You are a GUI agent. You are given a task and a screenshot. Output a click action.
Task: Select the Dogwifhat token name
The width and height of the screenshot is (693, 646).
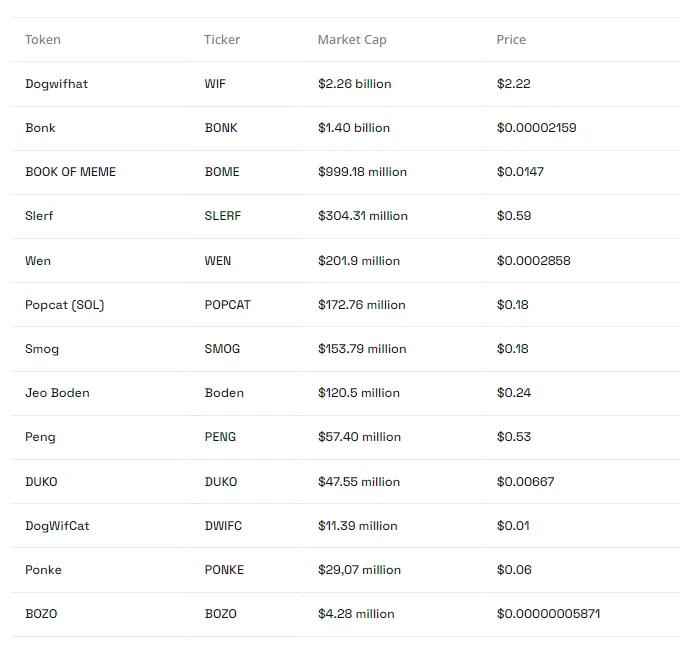tap(57, 84)
